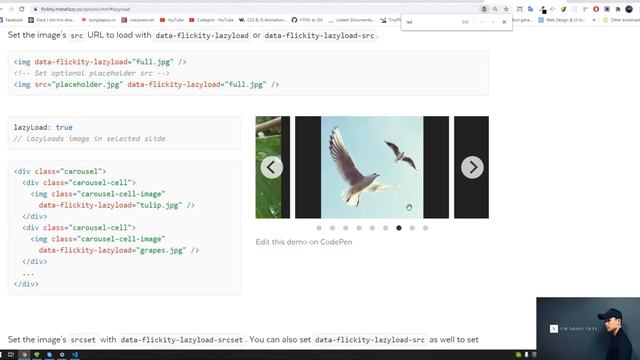The image size is (640, 360).
Task: Click the Task View icon in the taskbar
Action: (x=11, y=355)
